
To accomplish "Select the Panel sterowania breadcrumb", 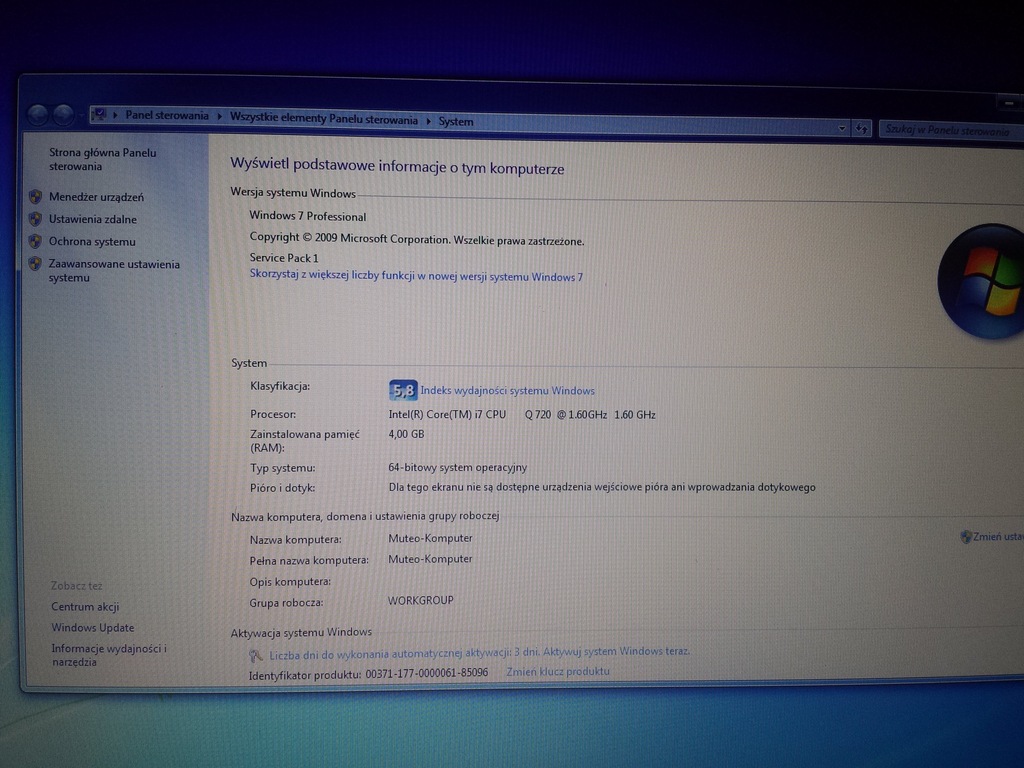I will pos(167,116).
